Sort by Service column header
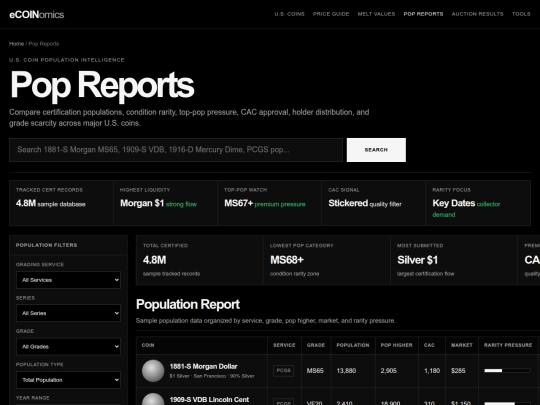Viewport: 540px width, 405px height. click(x=284, y=345)
